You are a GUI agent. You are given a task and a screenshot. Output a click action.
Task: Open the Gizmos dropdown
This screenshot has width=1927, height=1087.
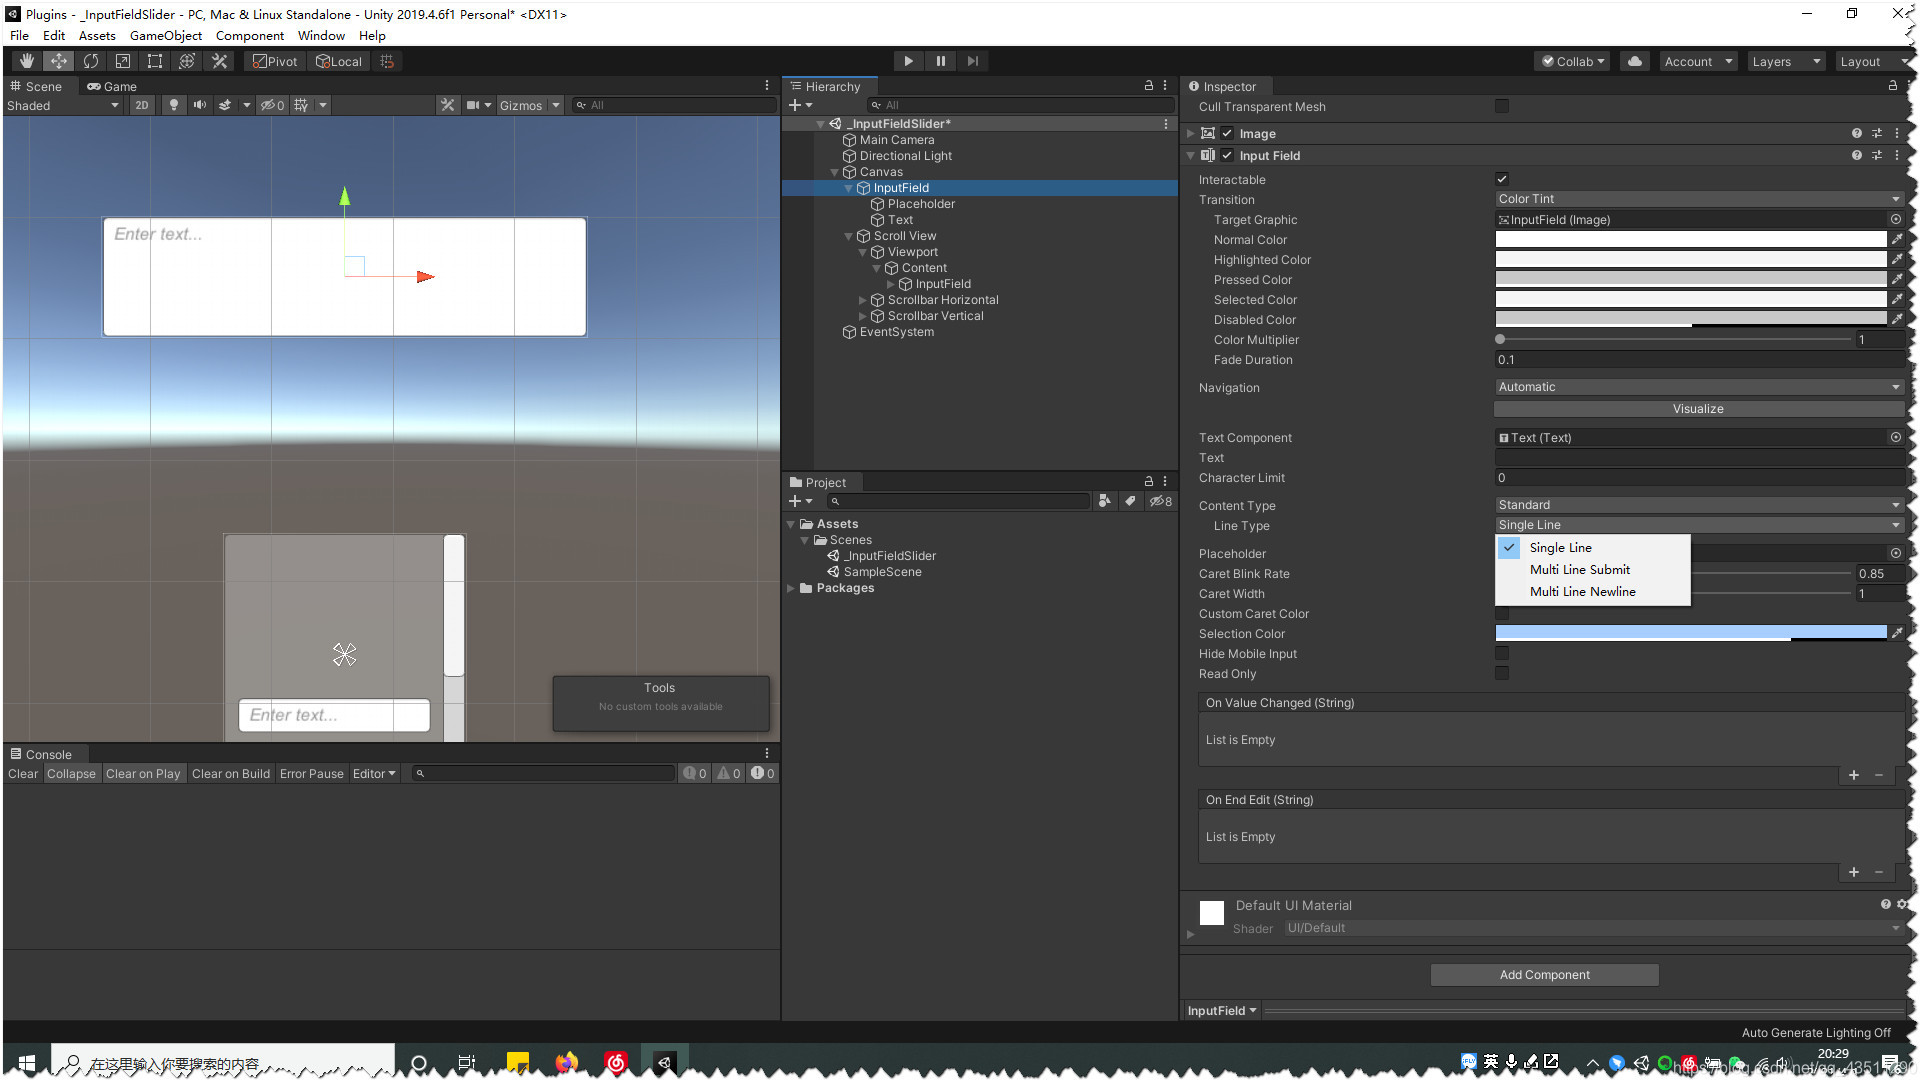point(529,105)
